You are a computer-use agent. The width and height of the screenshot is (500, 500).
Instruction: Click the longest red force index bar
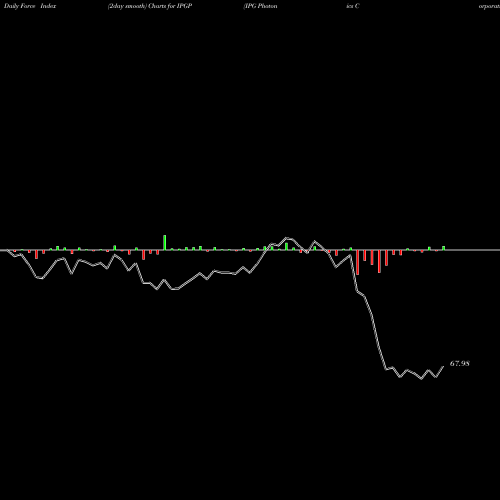tap(358, 262)
